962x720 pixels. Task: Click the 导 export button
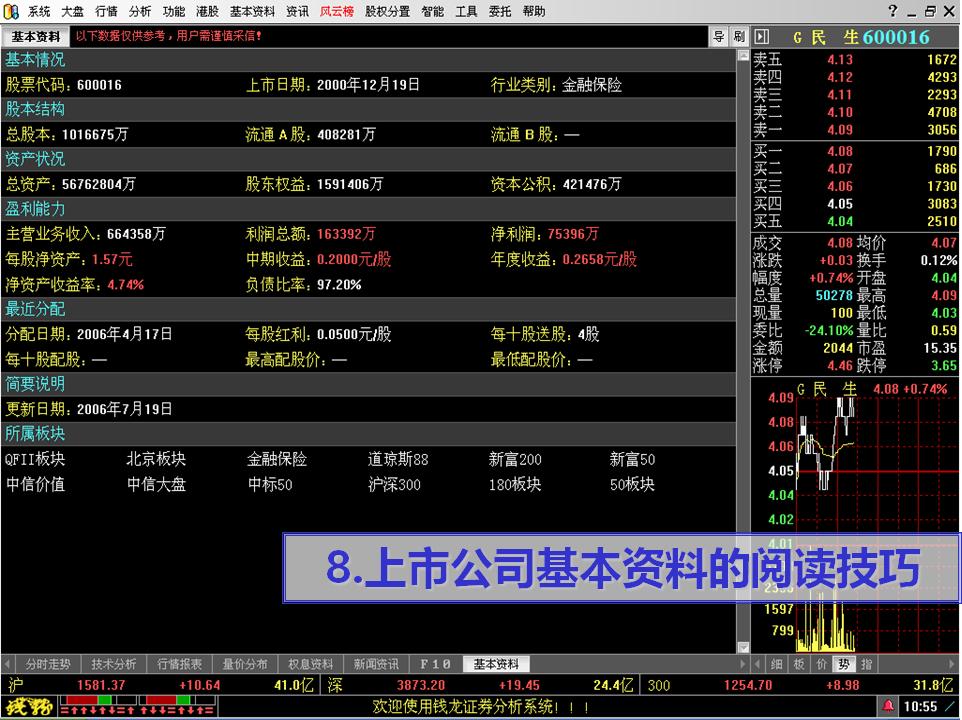coord(719,37)
